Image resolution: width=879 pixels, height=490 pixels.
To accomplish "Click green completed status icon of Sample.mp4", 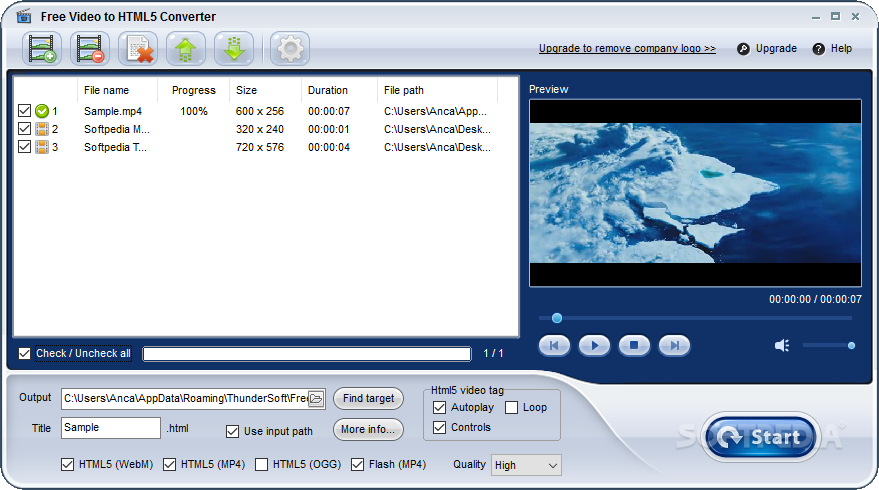I will click(41, 111).
